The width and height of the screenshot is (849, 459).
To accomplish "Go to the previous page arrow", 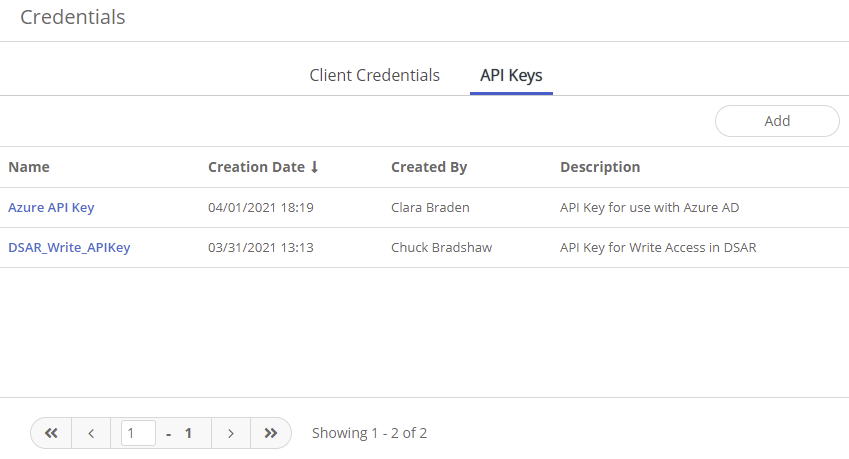I will (91, 433).
